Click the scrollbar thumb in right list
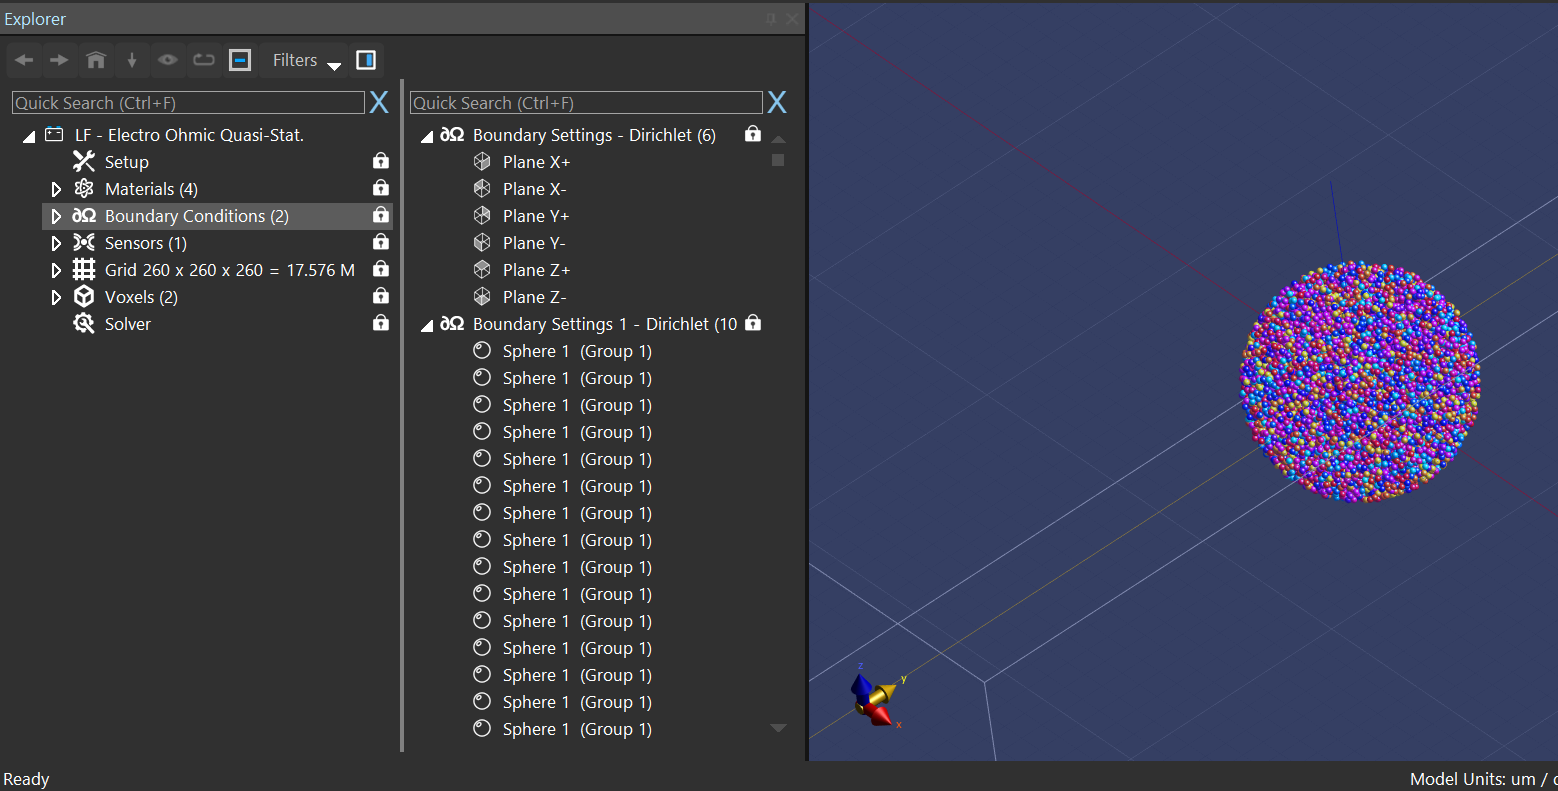 (x=778, y=160)
